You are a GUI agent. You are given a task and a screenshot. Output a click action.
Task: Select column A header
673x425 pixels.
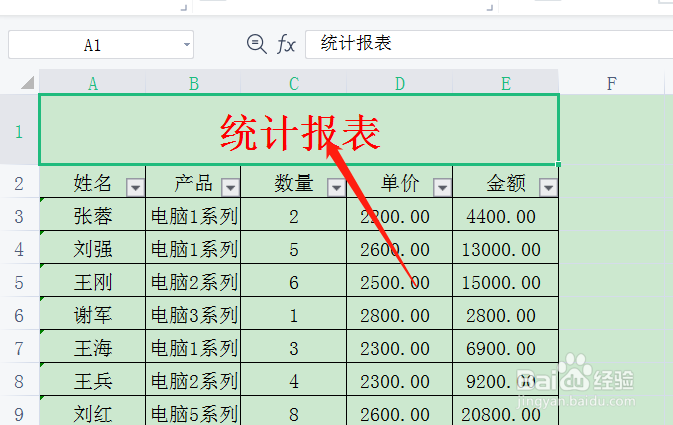pyautogui.click(x=93, y=82)
